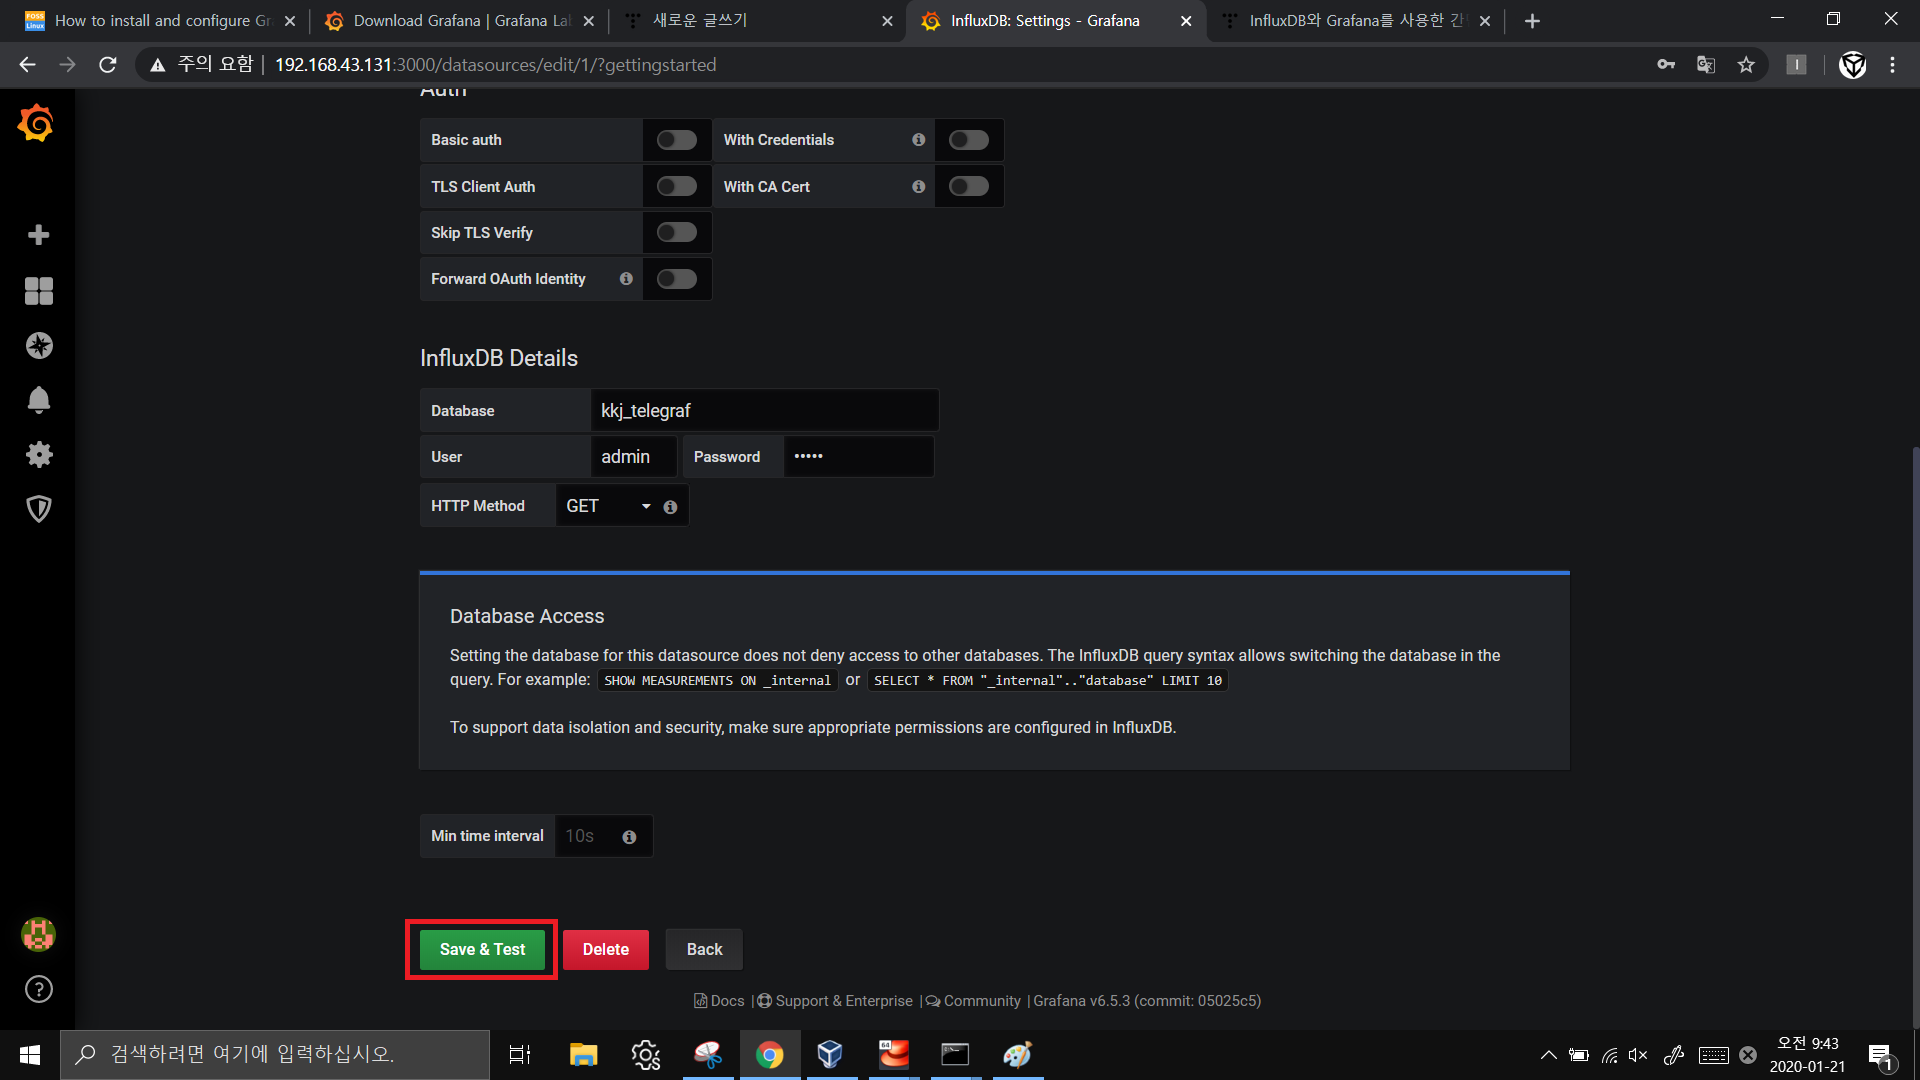The image size is (1920, 1080).
Task: Toggle Forward OAuth Identity switch
Action: (677, 279)
